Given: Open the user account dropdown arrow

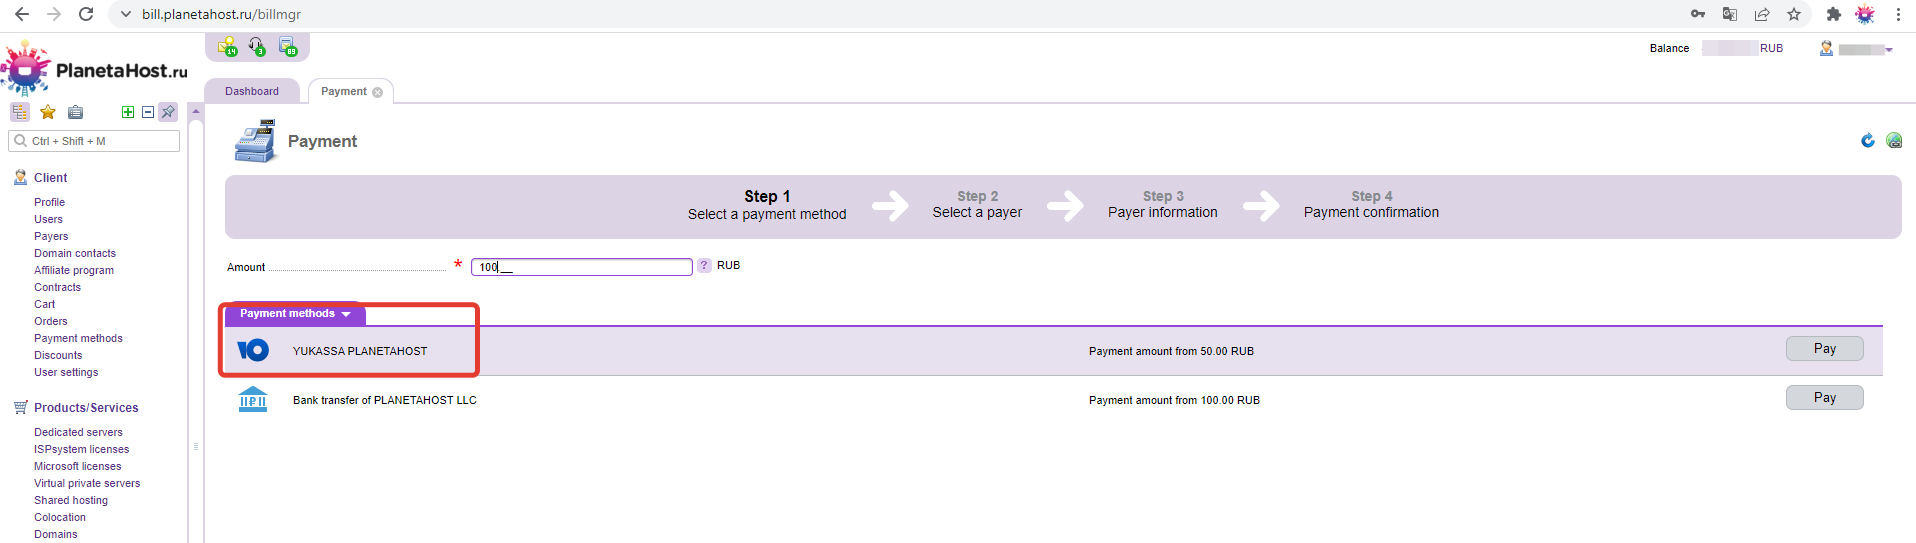Looking at the screenshot, I should click(1889, 49).
